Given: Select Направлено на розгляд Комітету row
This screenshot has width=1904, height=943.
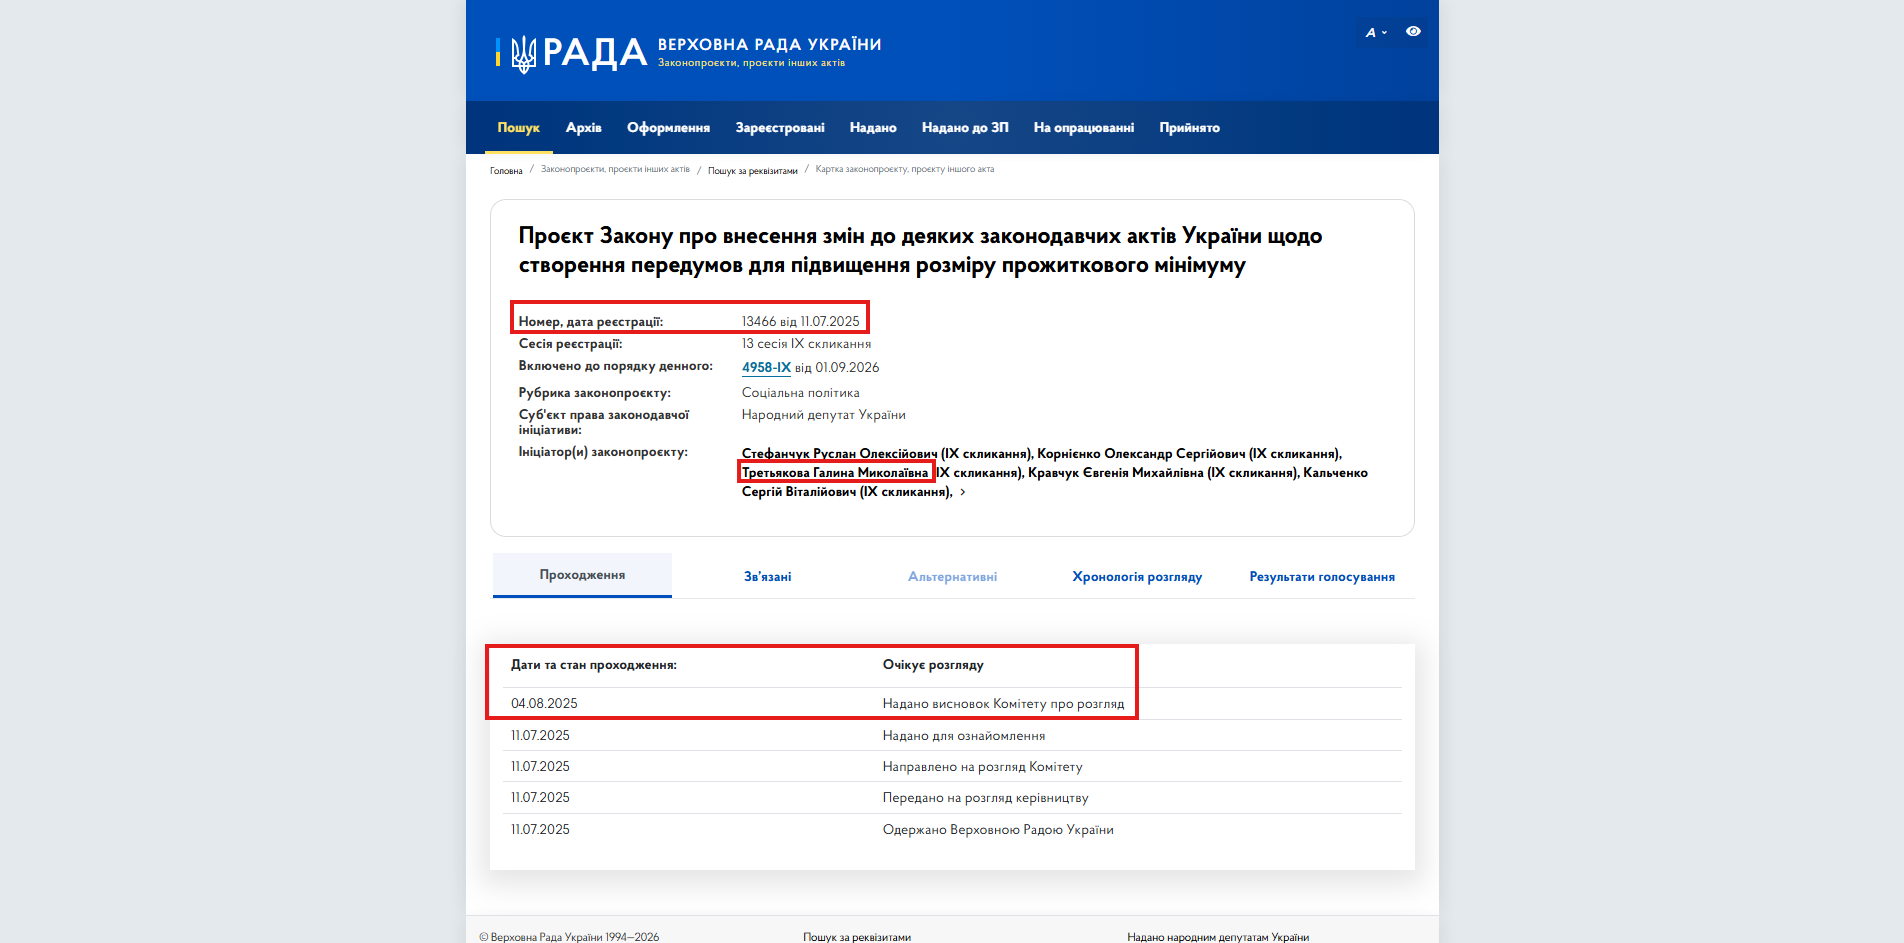Looking at the screenshot, I should click(951, 766).
